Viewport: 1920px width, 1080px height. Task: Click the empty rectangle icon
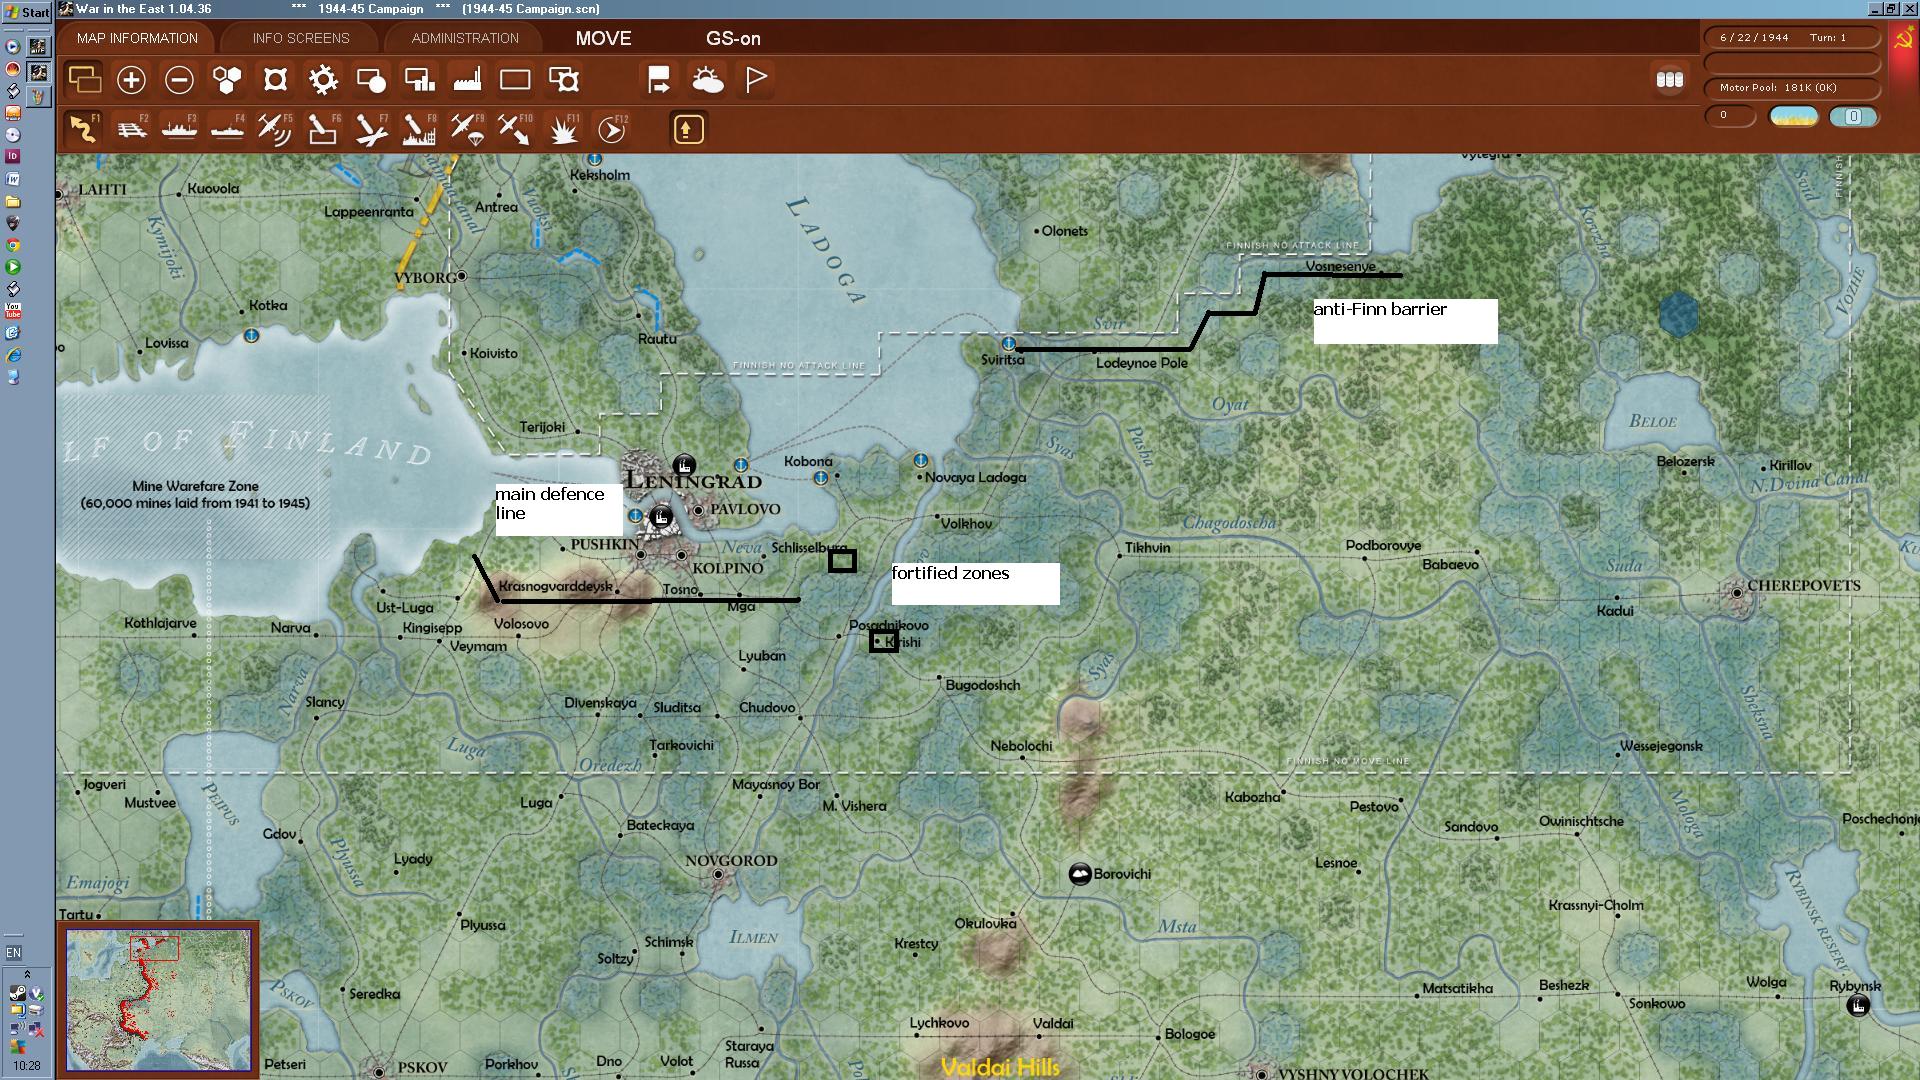pos(515,80)
